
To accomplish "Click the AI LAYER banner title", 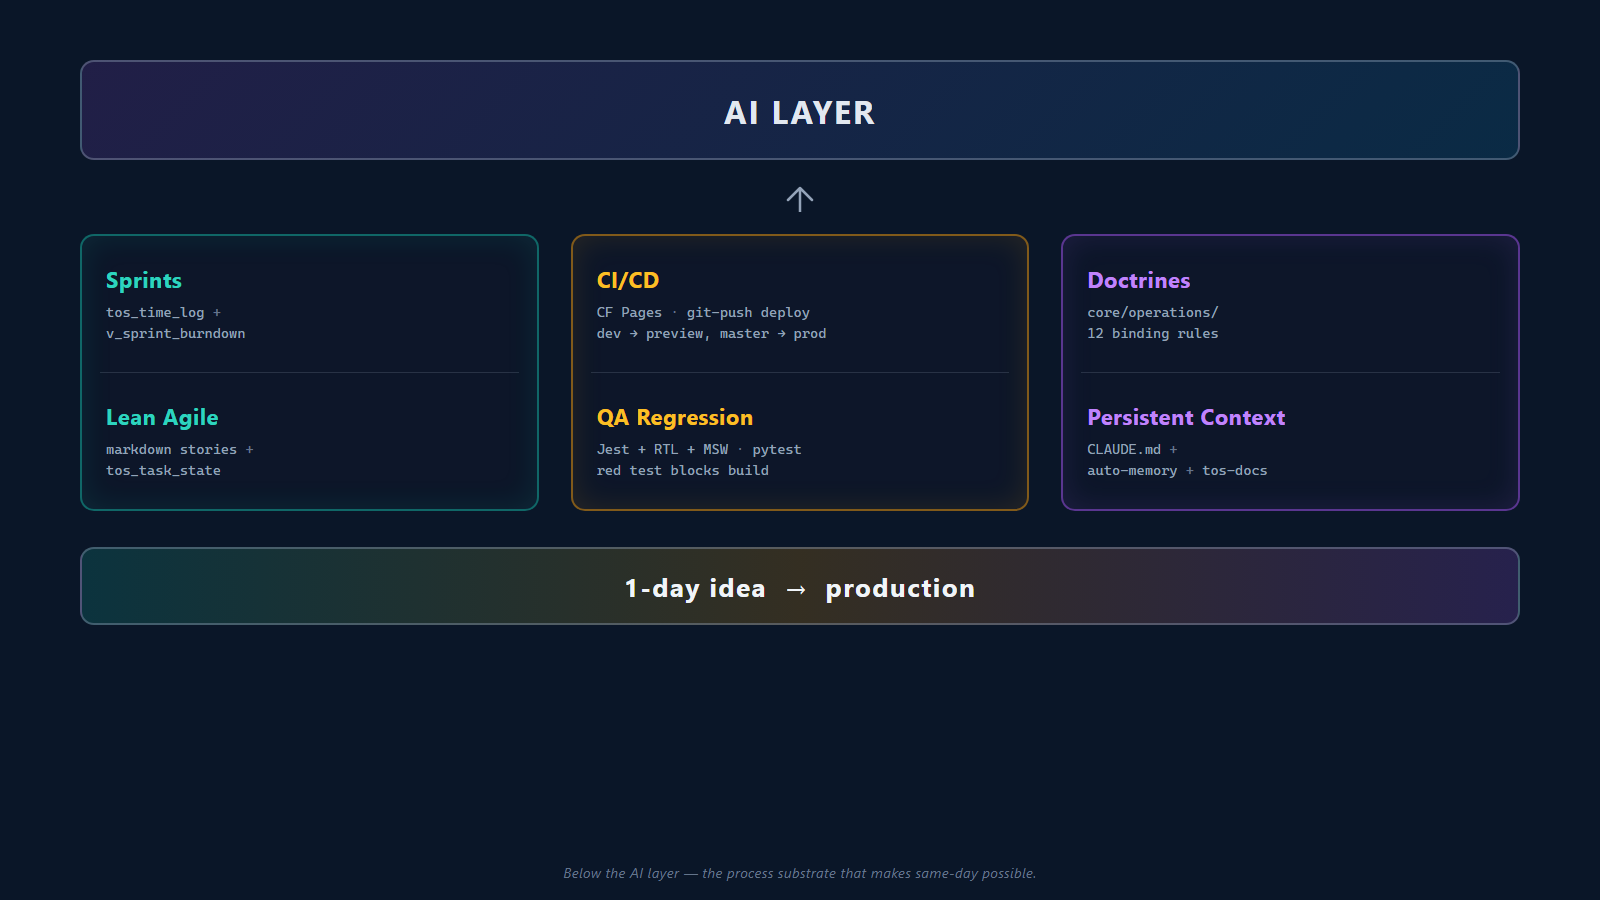I will pyautogui.click(x=799, y=113).
